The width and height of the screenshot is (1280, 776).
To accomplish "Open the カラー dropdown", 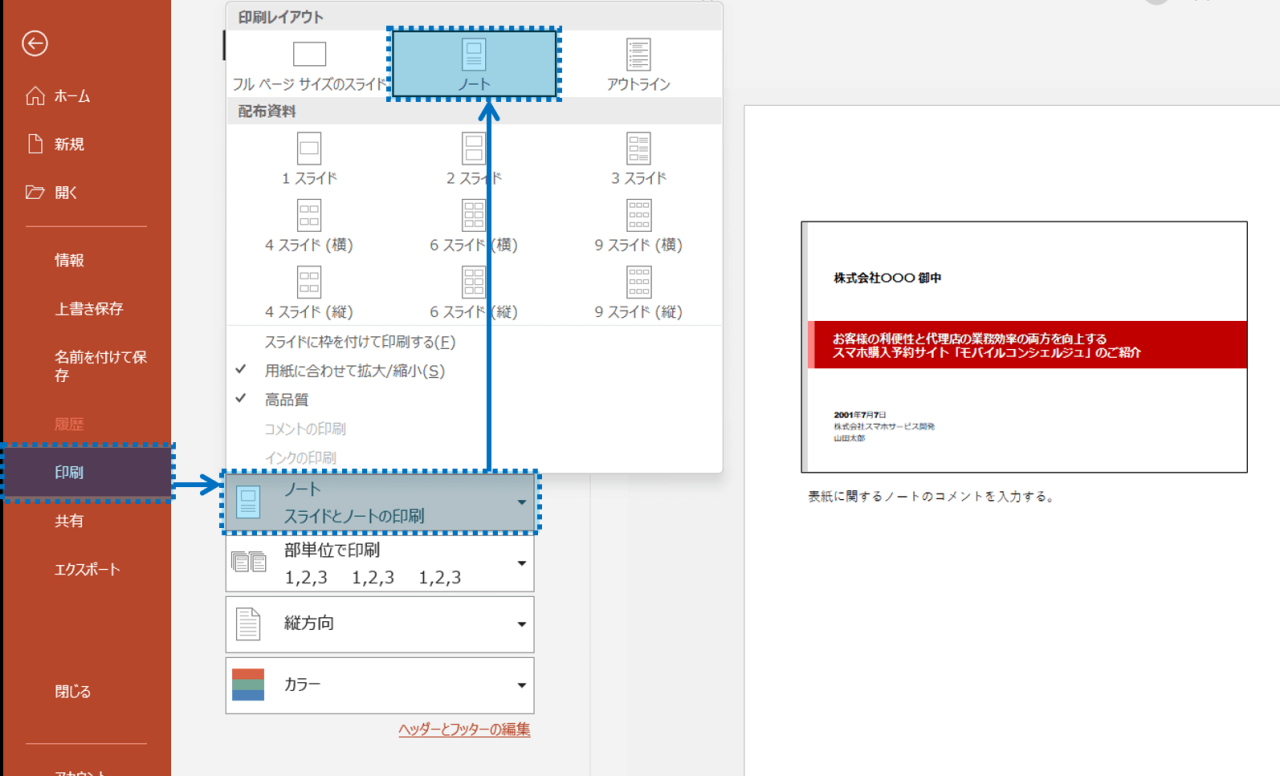I will pos(380,685).
